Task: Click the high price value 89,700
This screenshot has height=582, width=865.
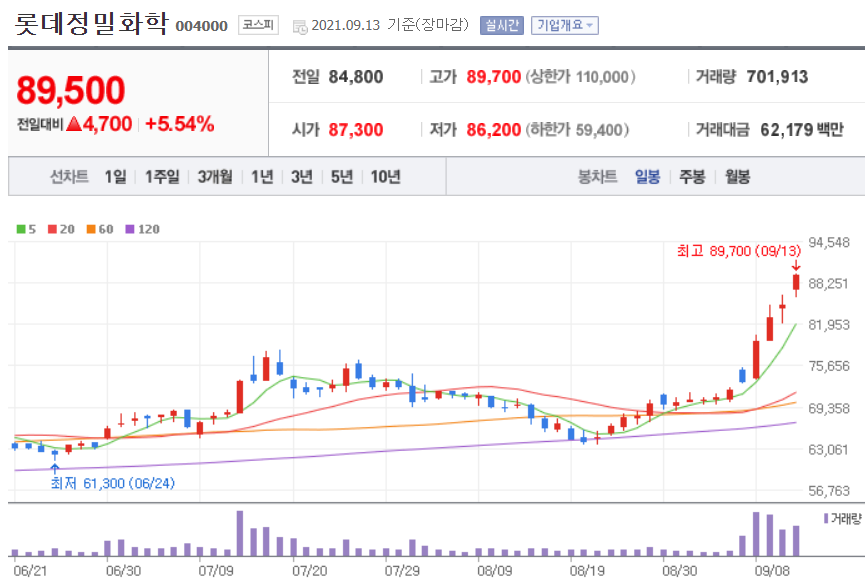Action: point(494,77)
